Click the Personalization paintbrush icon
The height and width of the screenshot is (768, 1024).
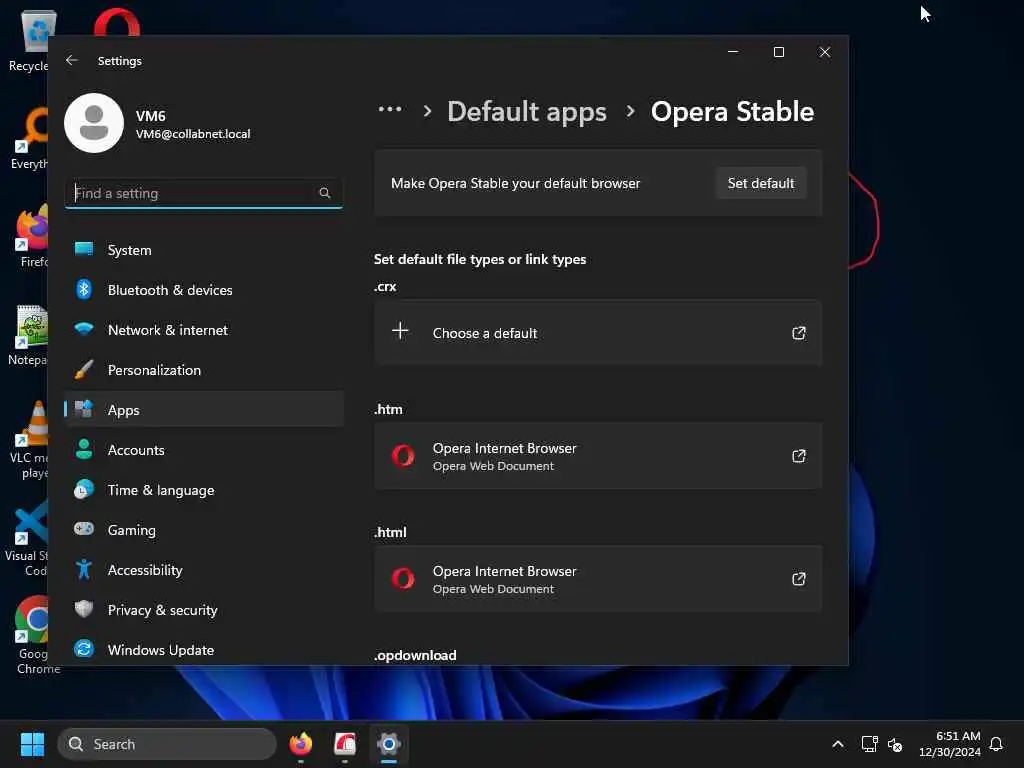click(84, 369)
